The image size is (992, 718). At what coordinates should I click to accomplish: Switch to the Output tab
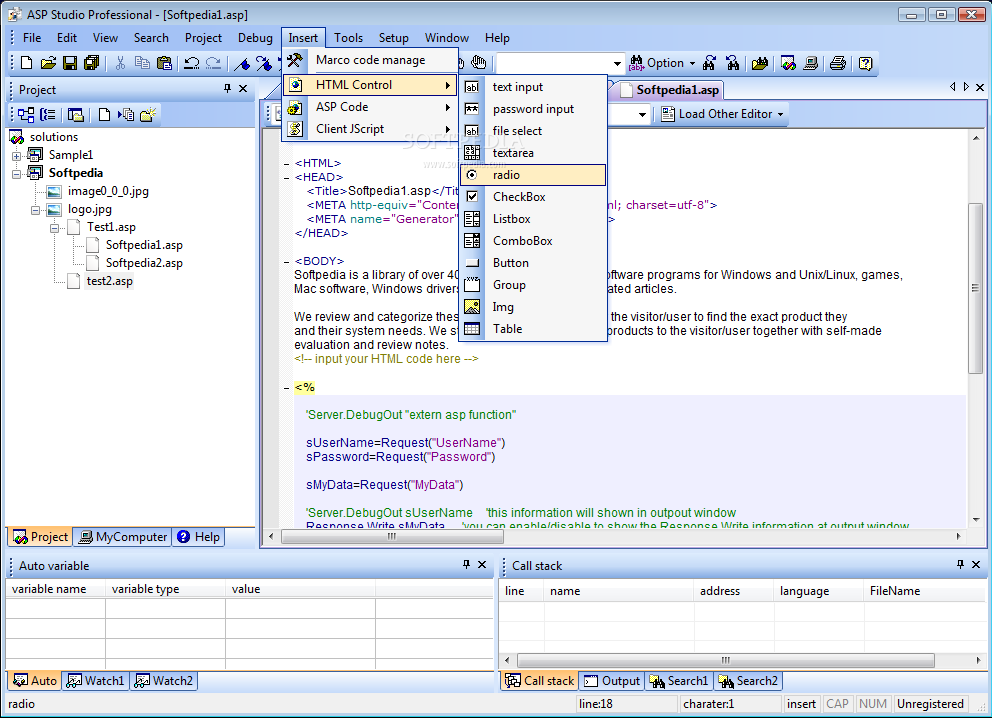coord(612,681)
